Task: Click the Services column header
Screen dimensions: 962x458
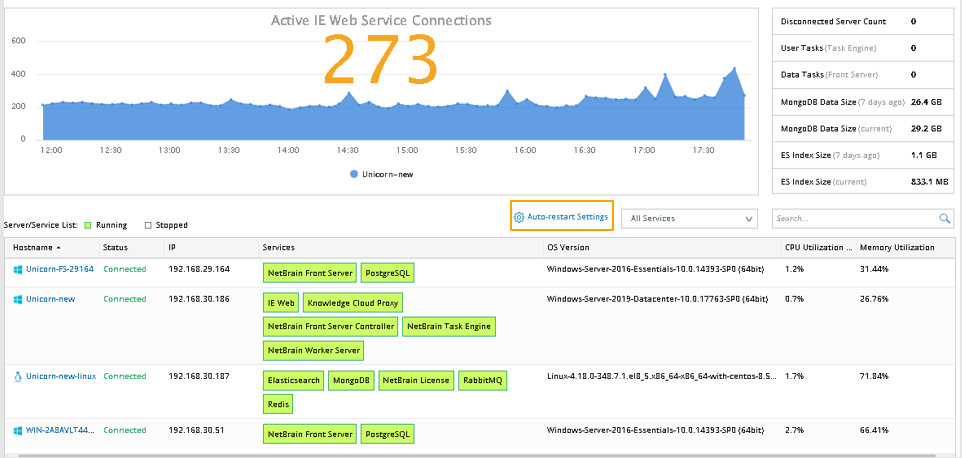Action: pos(399,248)
